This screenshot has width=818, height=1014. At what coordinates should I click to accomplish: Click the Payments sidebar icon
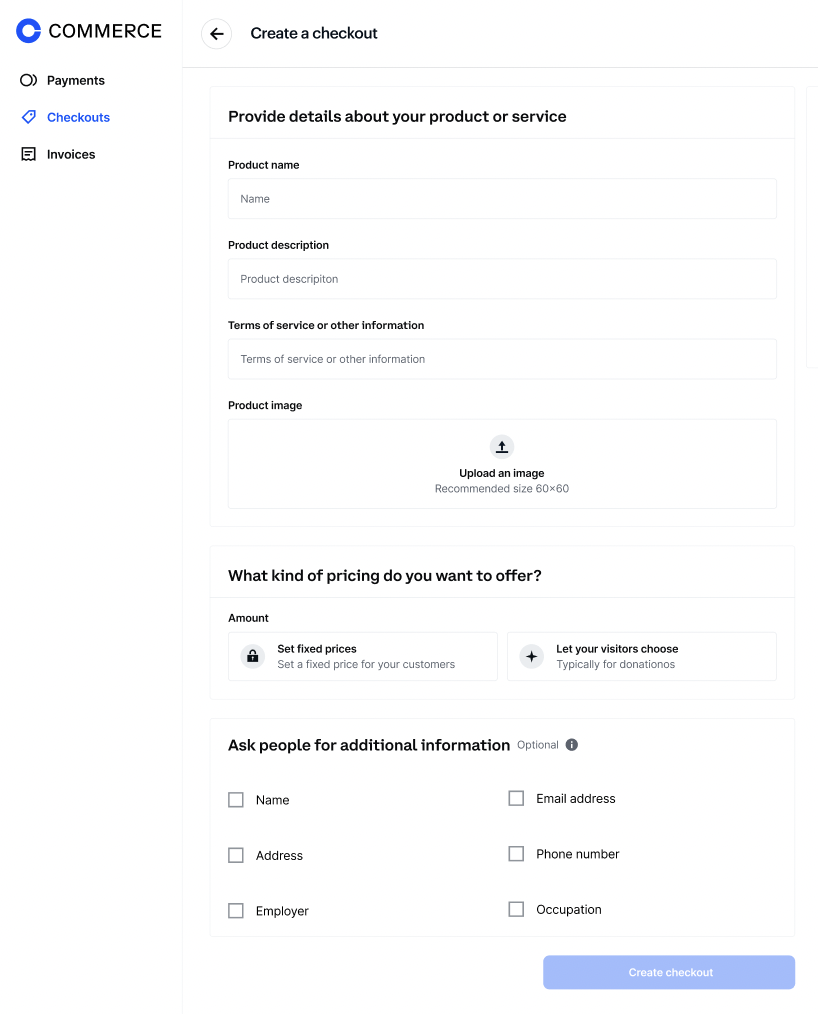point(29,80)
